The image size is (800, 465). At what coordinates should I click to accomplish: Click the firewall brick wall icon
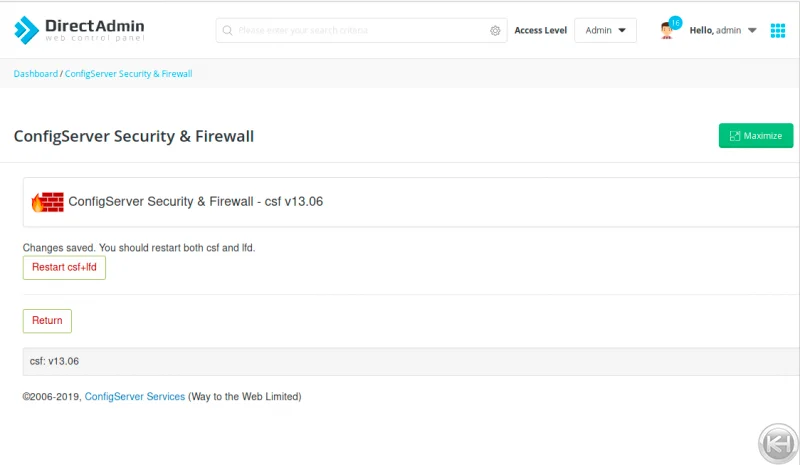47,202
